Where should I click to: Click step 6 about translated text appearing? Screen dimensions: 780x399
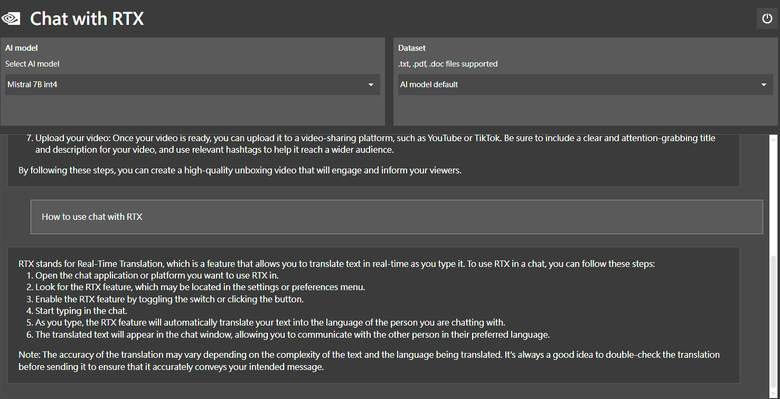click(288, 334)
